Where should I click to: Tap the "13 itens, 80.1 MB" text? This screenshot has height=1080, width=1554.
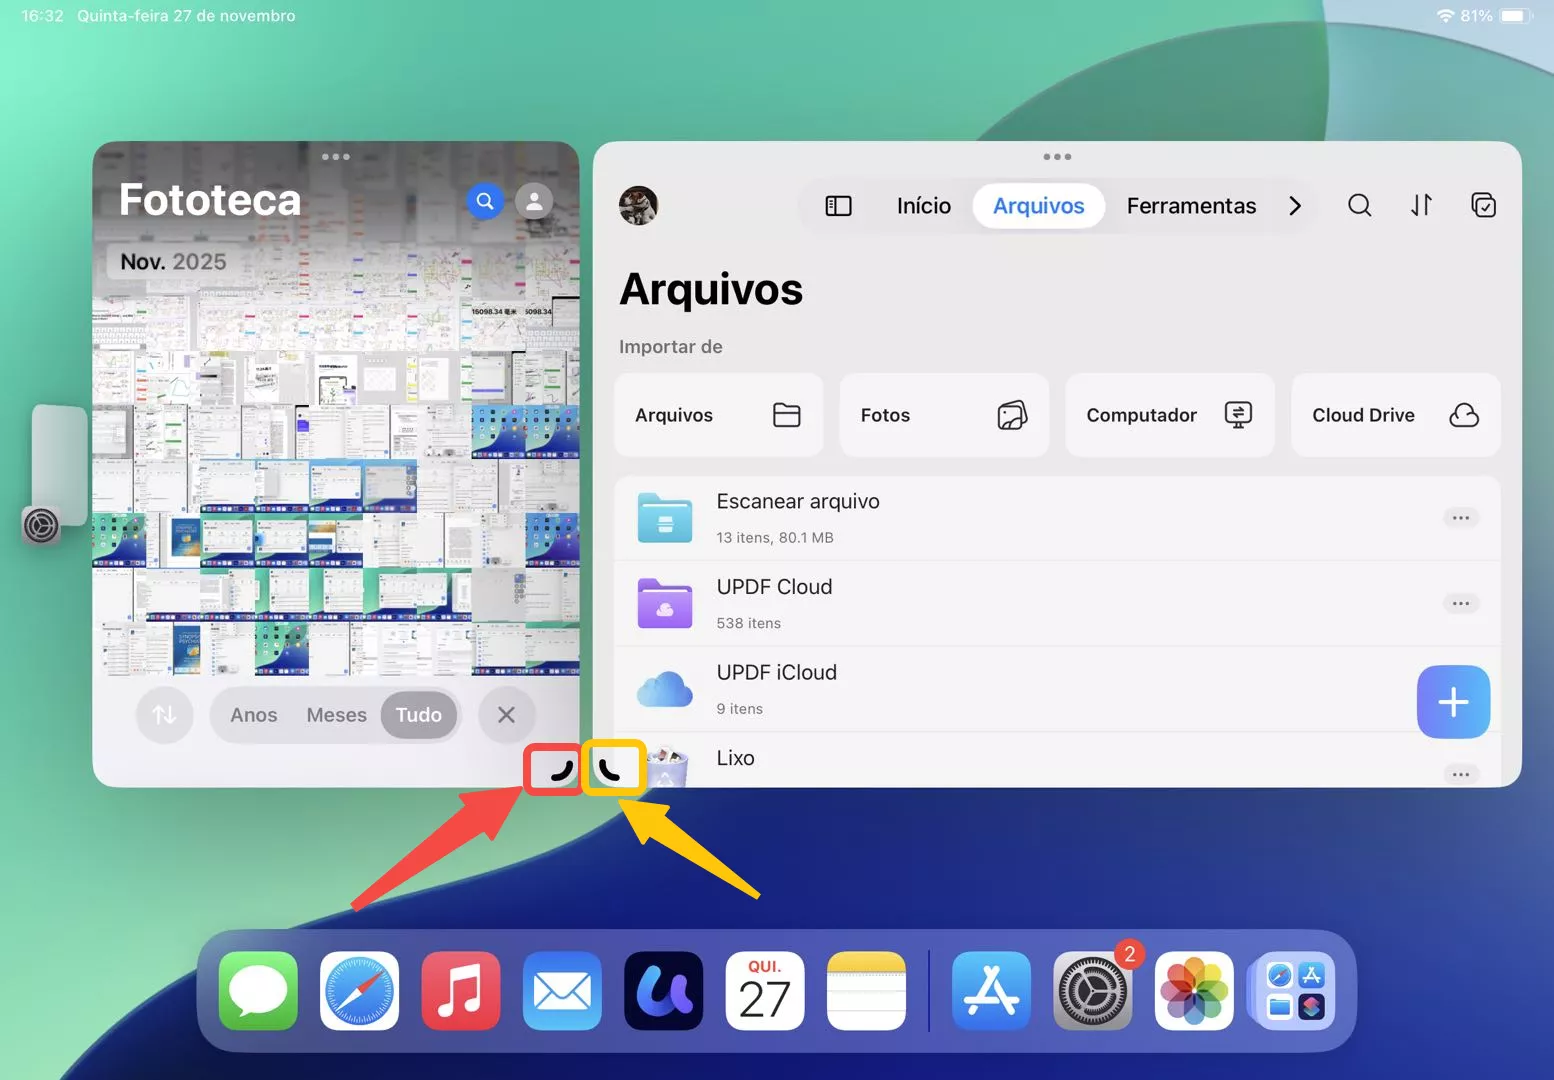tap(775, 537)
